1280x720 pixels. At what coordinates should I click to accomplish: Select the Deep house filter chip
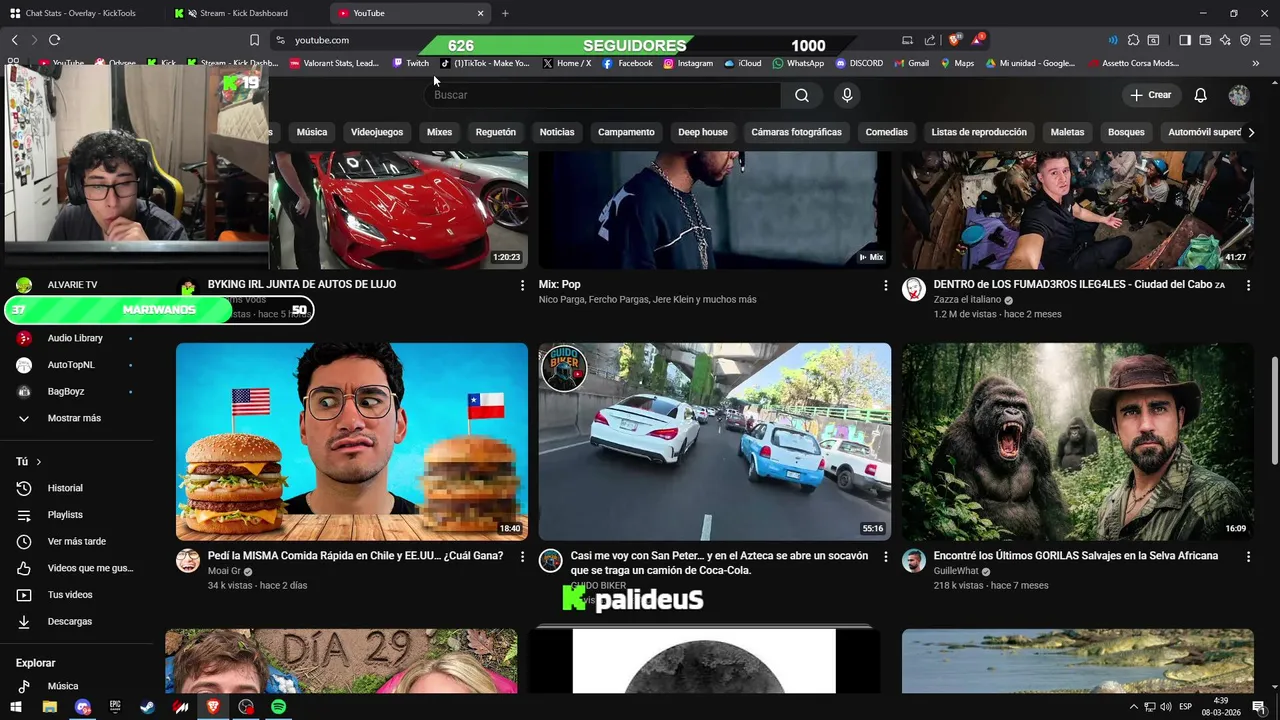pos(703,132)
